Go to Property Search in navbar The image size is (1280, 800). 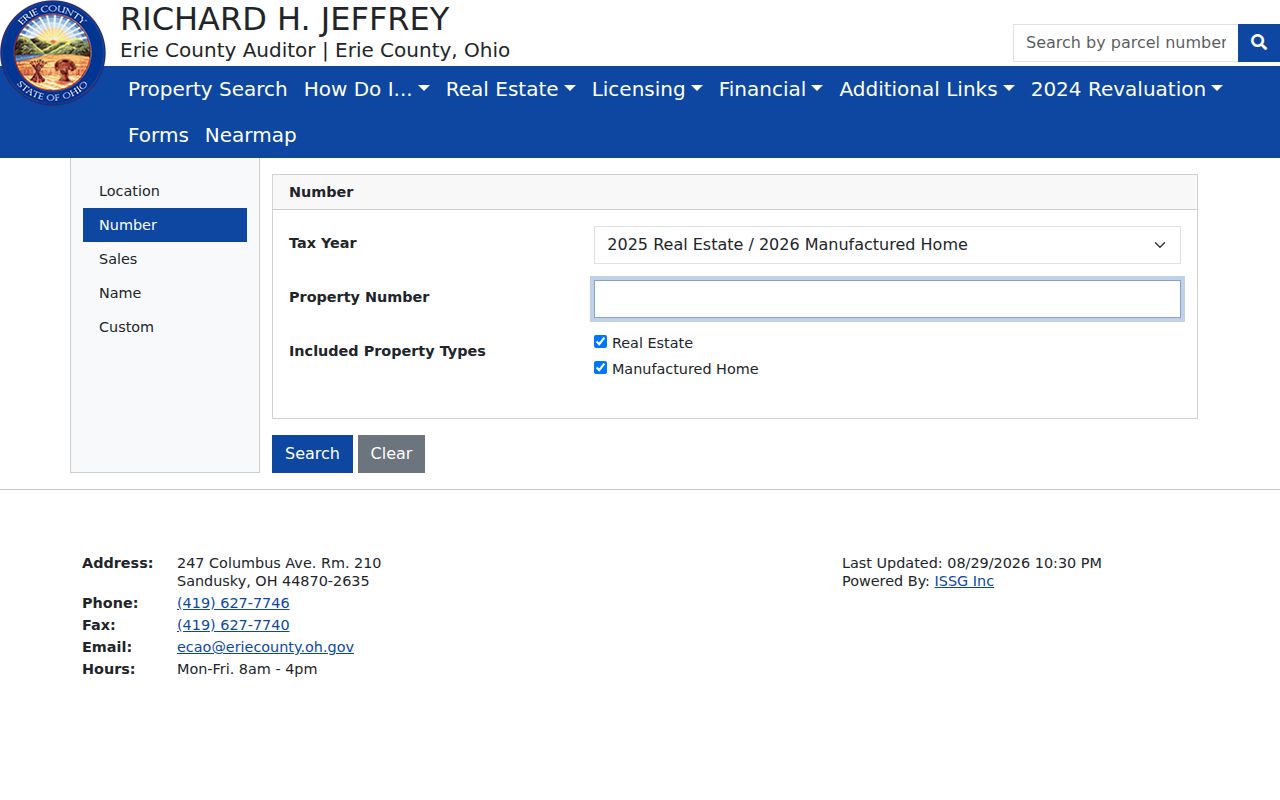point(208,89)
